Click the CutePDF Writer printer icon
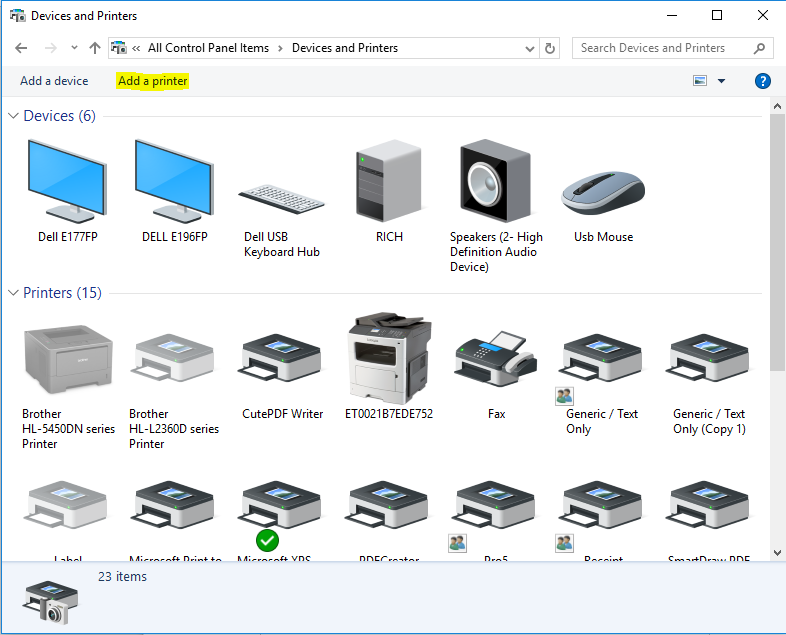The width and height of the screenshot is (786, 635). tap(281, 358)
